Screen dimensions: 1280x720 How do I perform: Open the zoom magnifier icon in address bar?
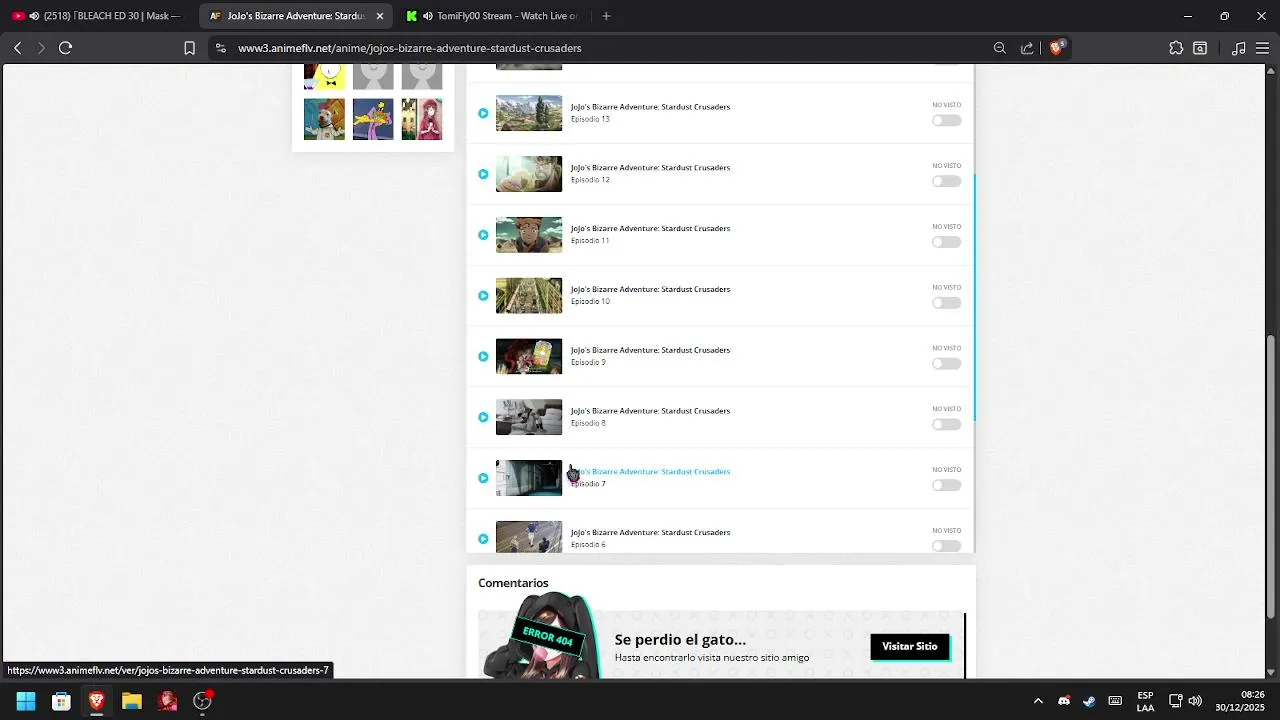999,48
